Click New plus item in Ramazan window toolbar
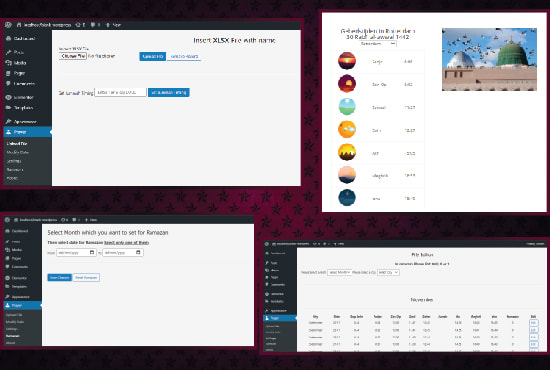Viewport: 550px width, 370px height. click(x=90, y=220)
